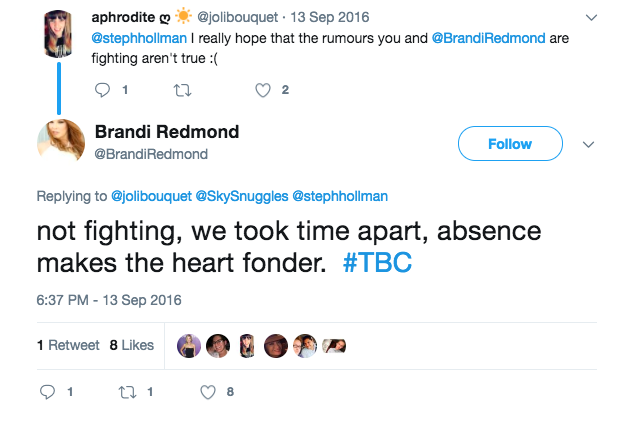Open Brandi Redmond's profile picture
Screen dimensions: 631x431
click(61, 142)
